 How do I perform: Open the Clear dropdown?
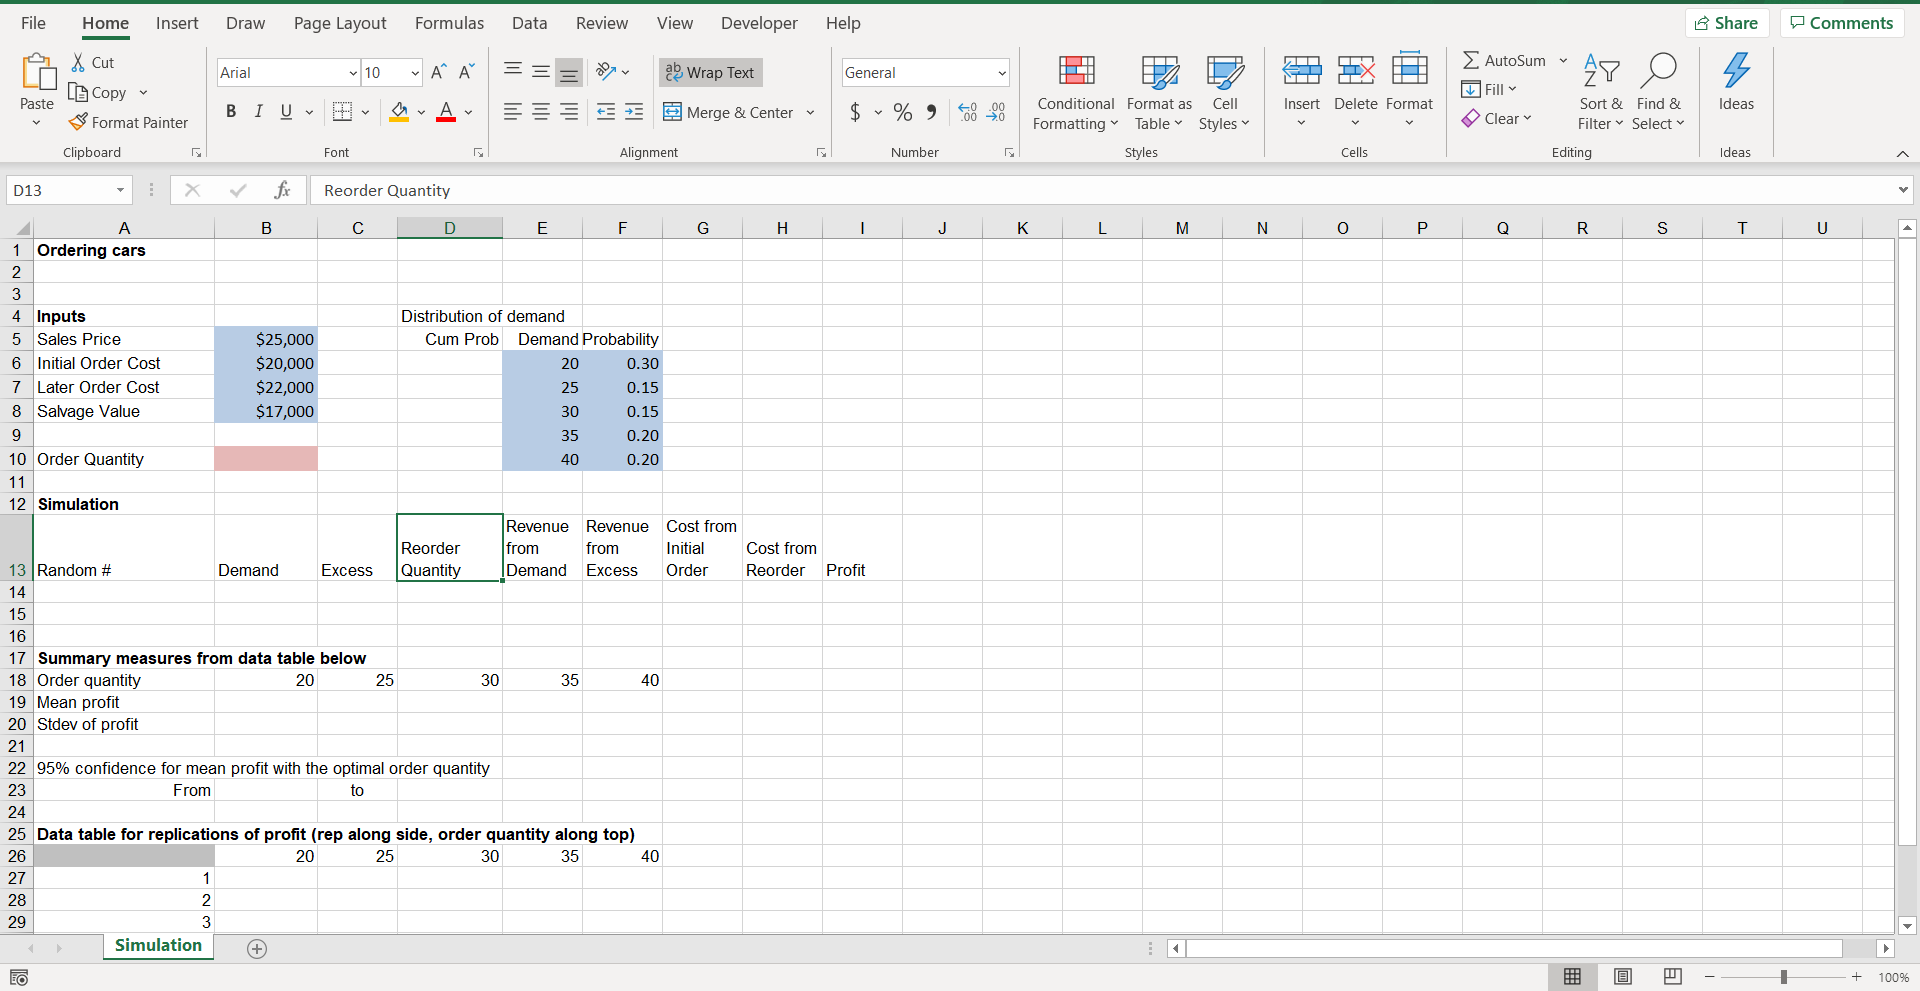click(x=1496, y=118)
